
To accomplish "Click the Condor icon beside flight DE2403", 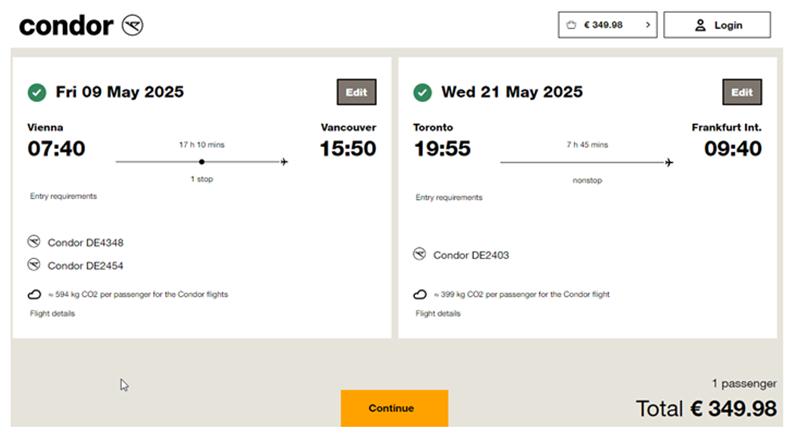I will [419, 254].
